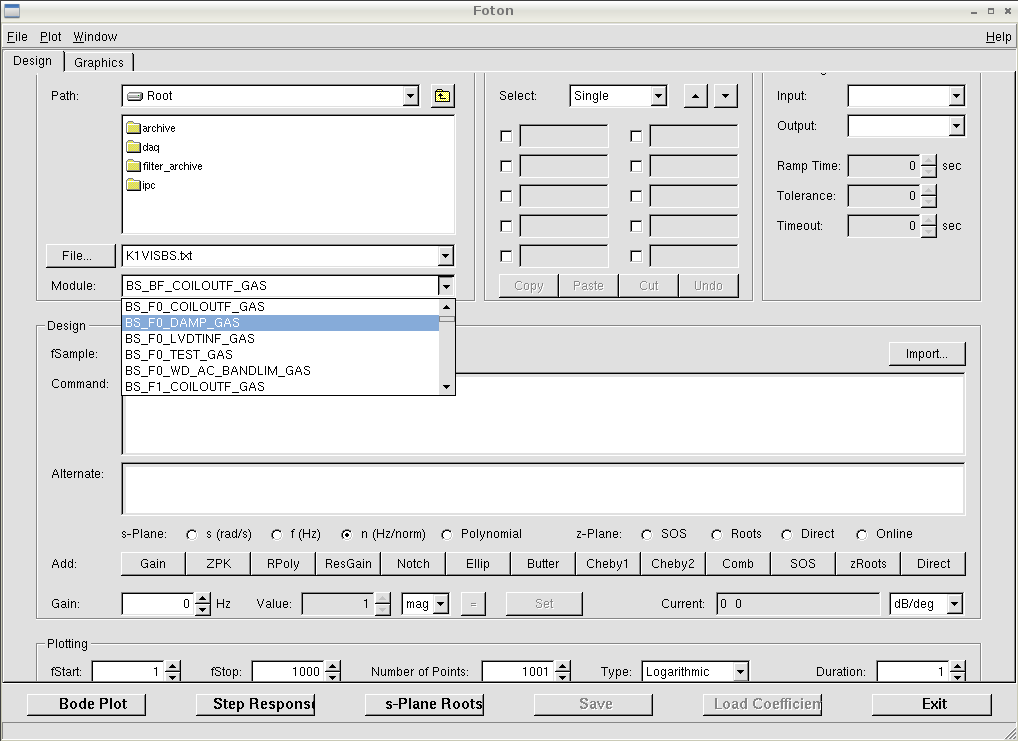Open the plot Type Logarithmic dropdown
1018x741 pixels.
(740, 672)
